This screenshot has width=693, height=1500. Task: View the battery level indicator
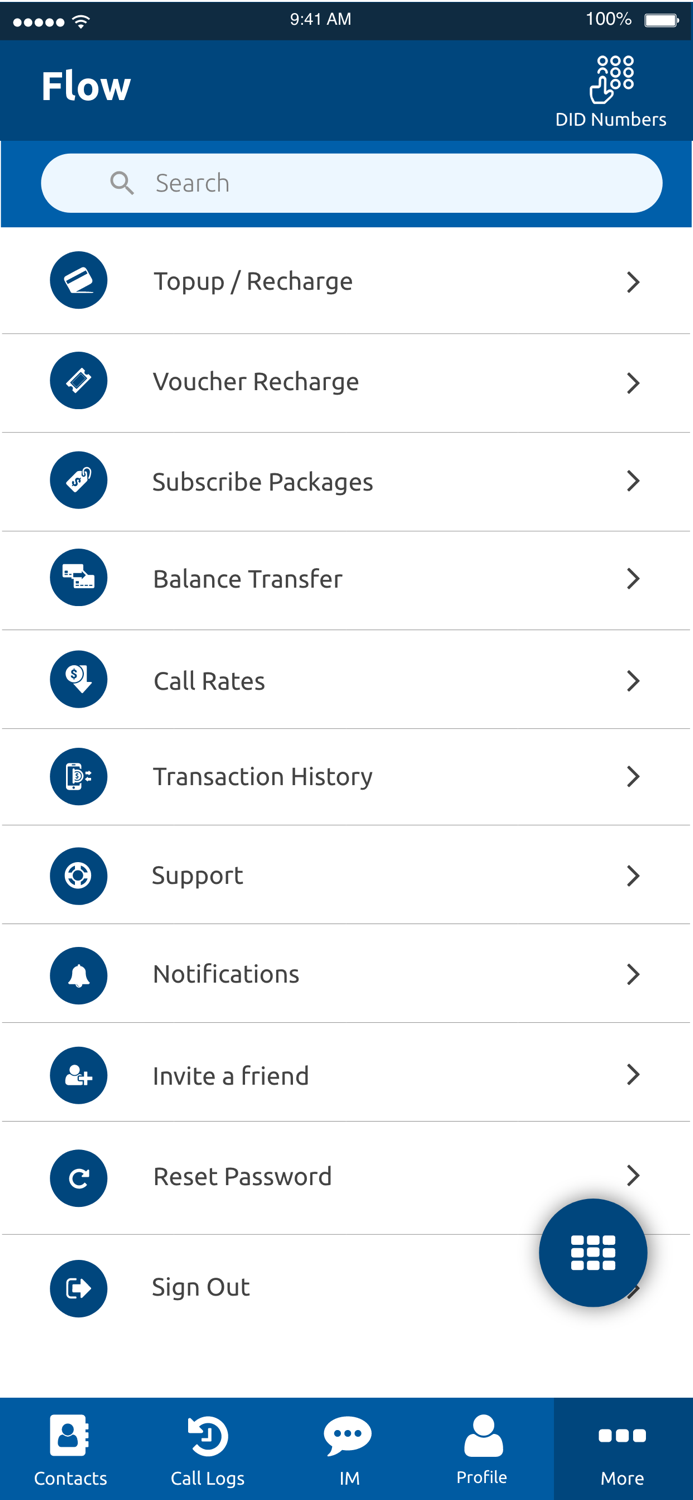[659, 18]
